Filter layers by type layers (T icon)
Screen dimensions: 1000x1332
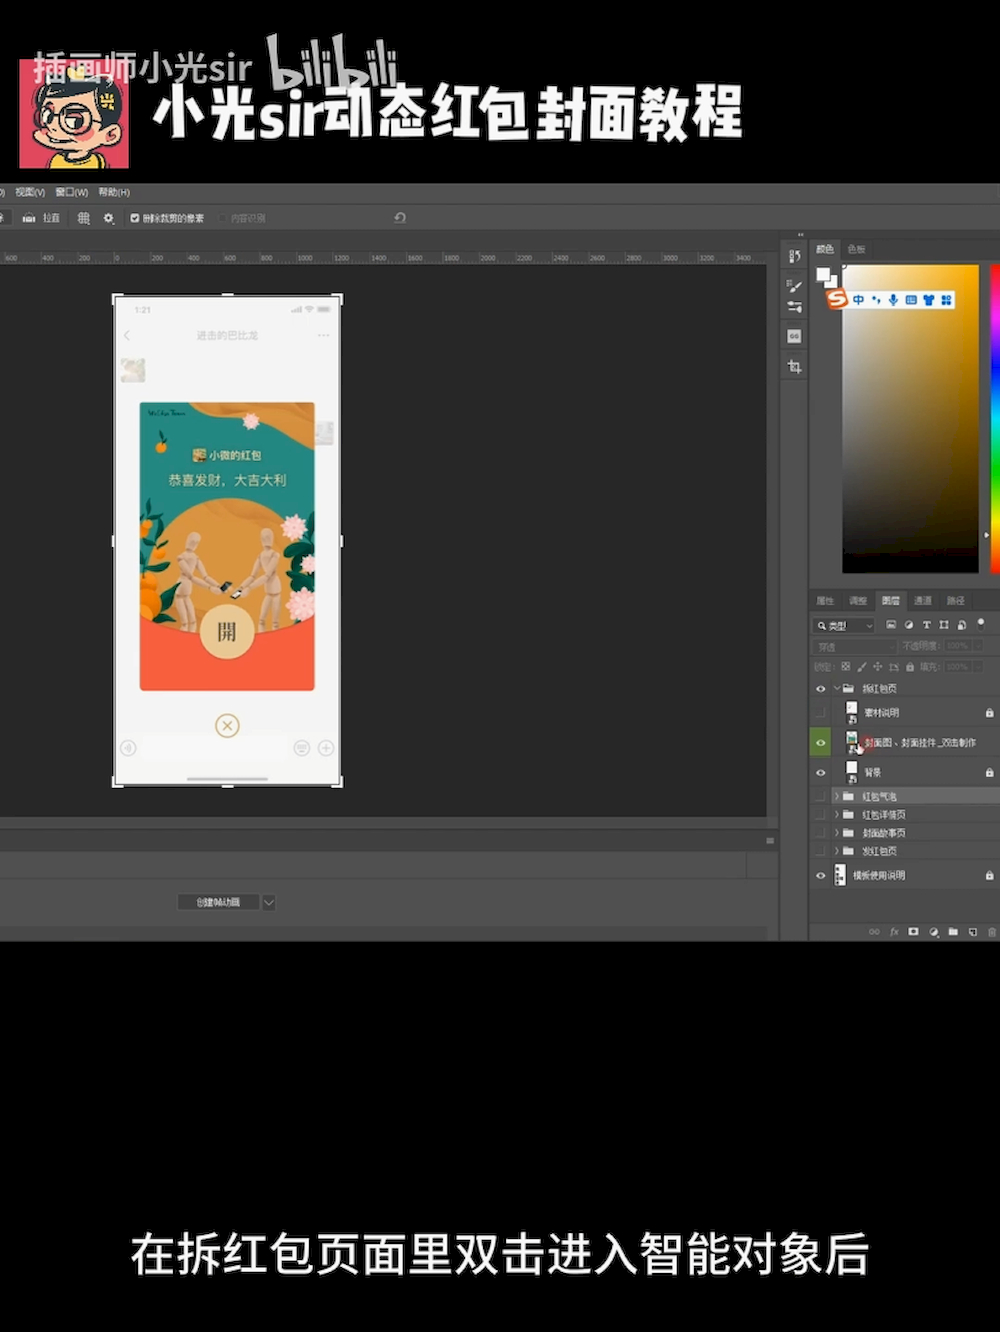(926, 625)
